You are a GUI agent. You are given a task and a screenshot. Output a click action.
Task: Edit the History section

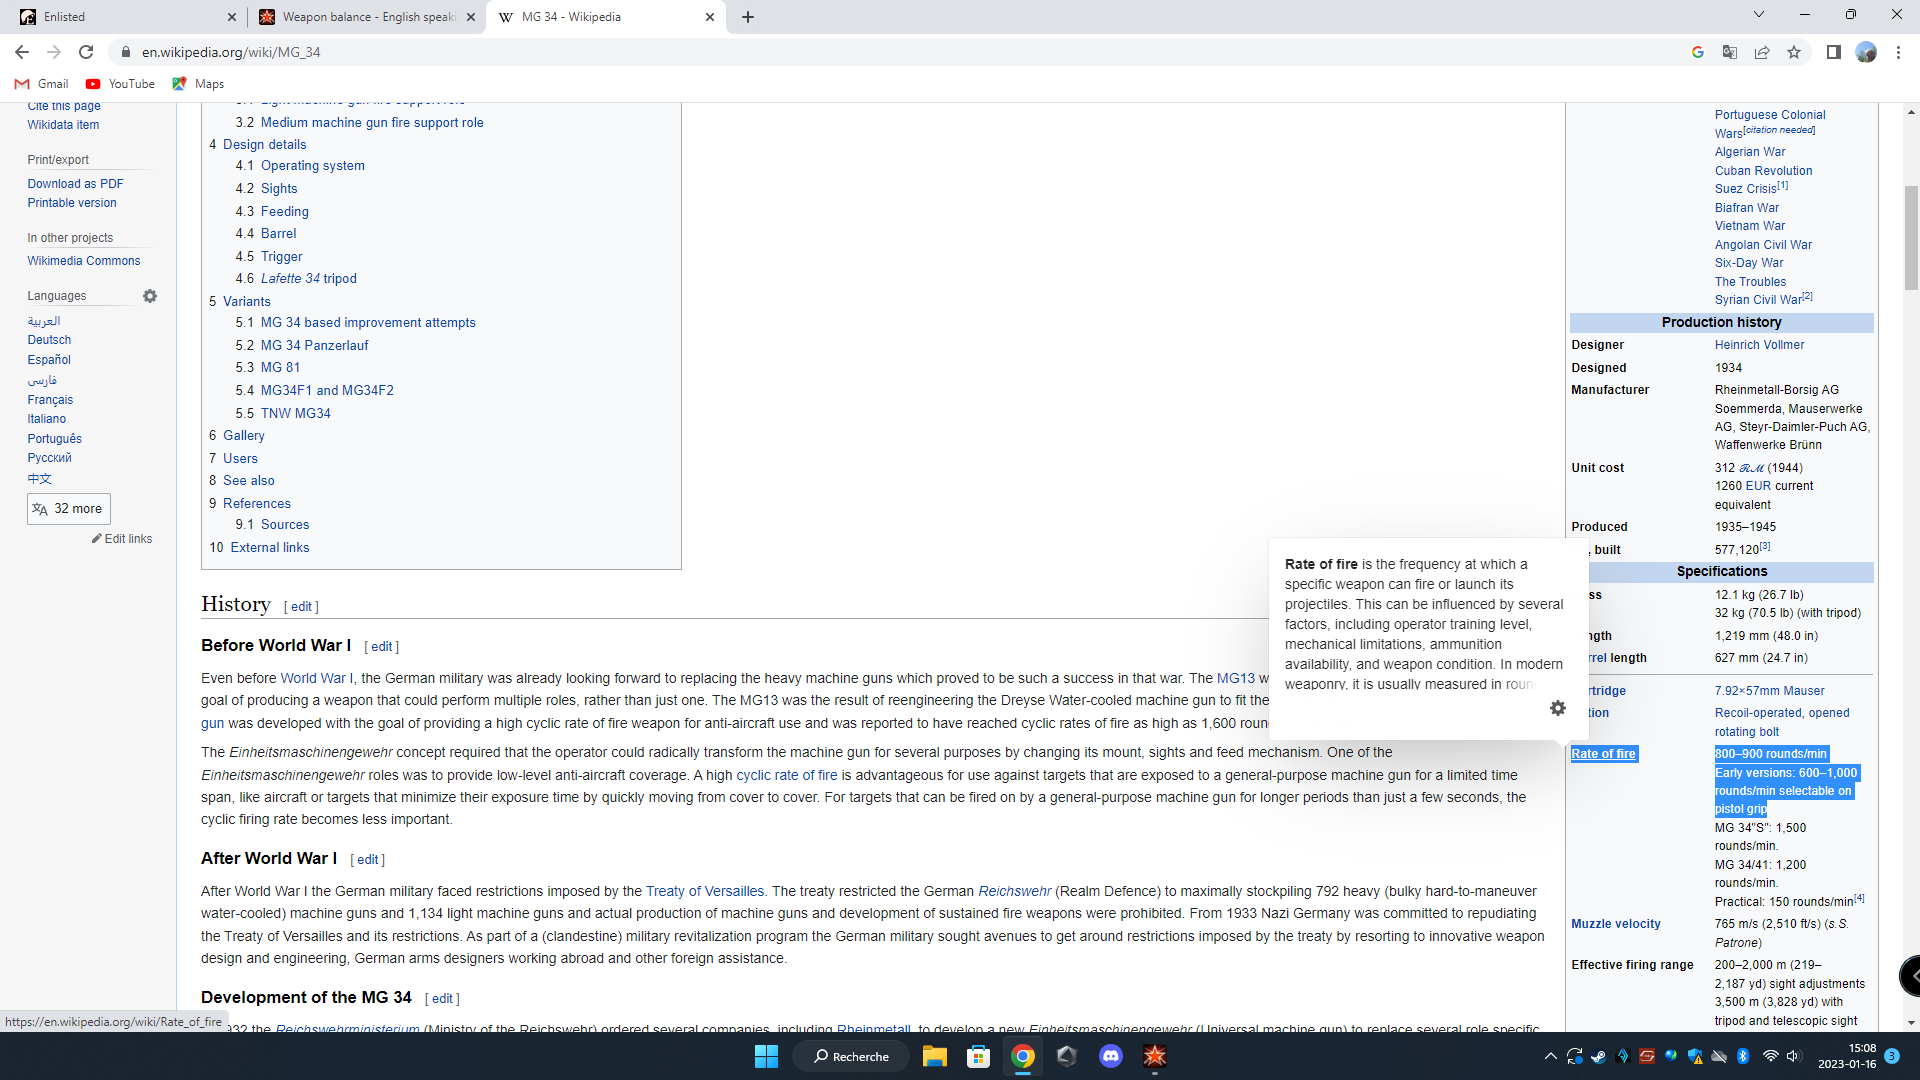301,607
